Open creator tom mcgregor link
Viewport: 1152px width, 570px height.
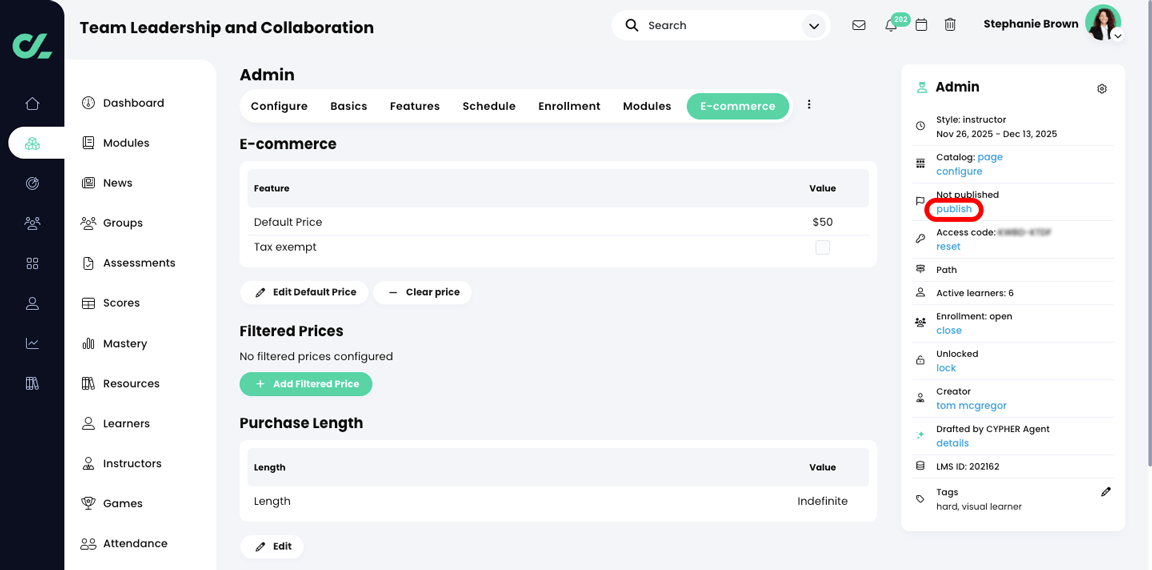click(x=971, y=405)
